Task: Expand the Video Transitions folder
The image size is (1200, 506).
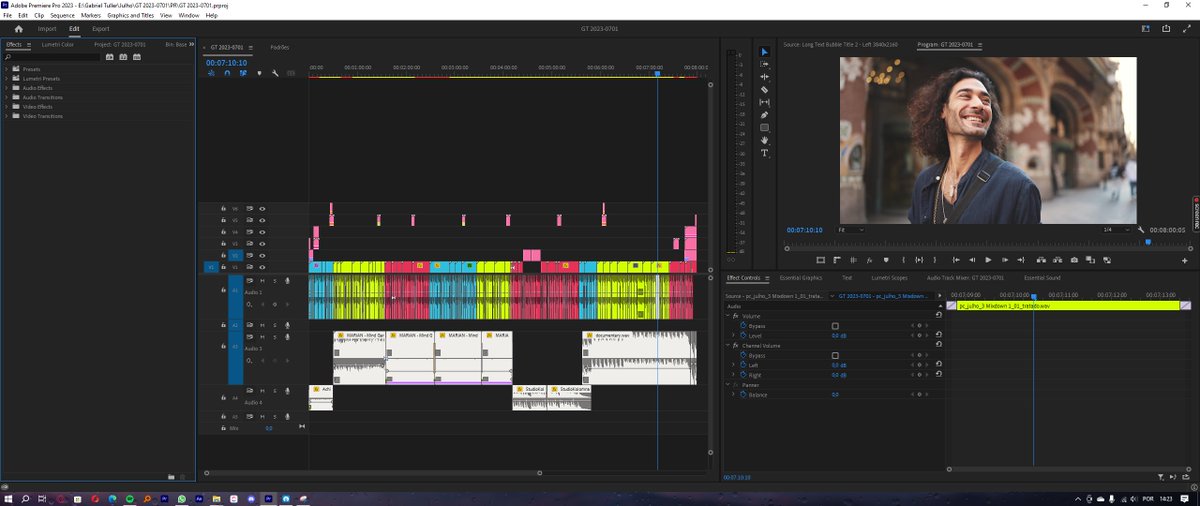Action: (x=8, y=116)
